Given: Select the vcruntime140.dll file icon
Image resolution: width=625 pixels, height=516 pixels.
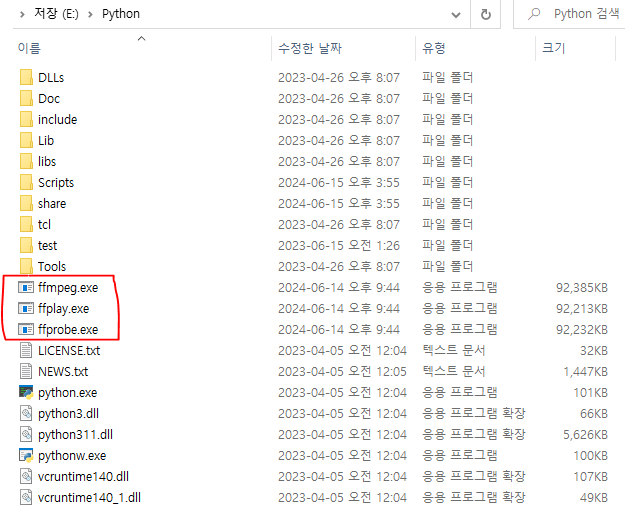Looking at the screenshot, I should click(x=26, y=476).
